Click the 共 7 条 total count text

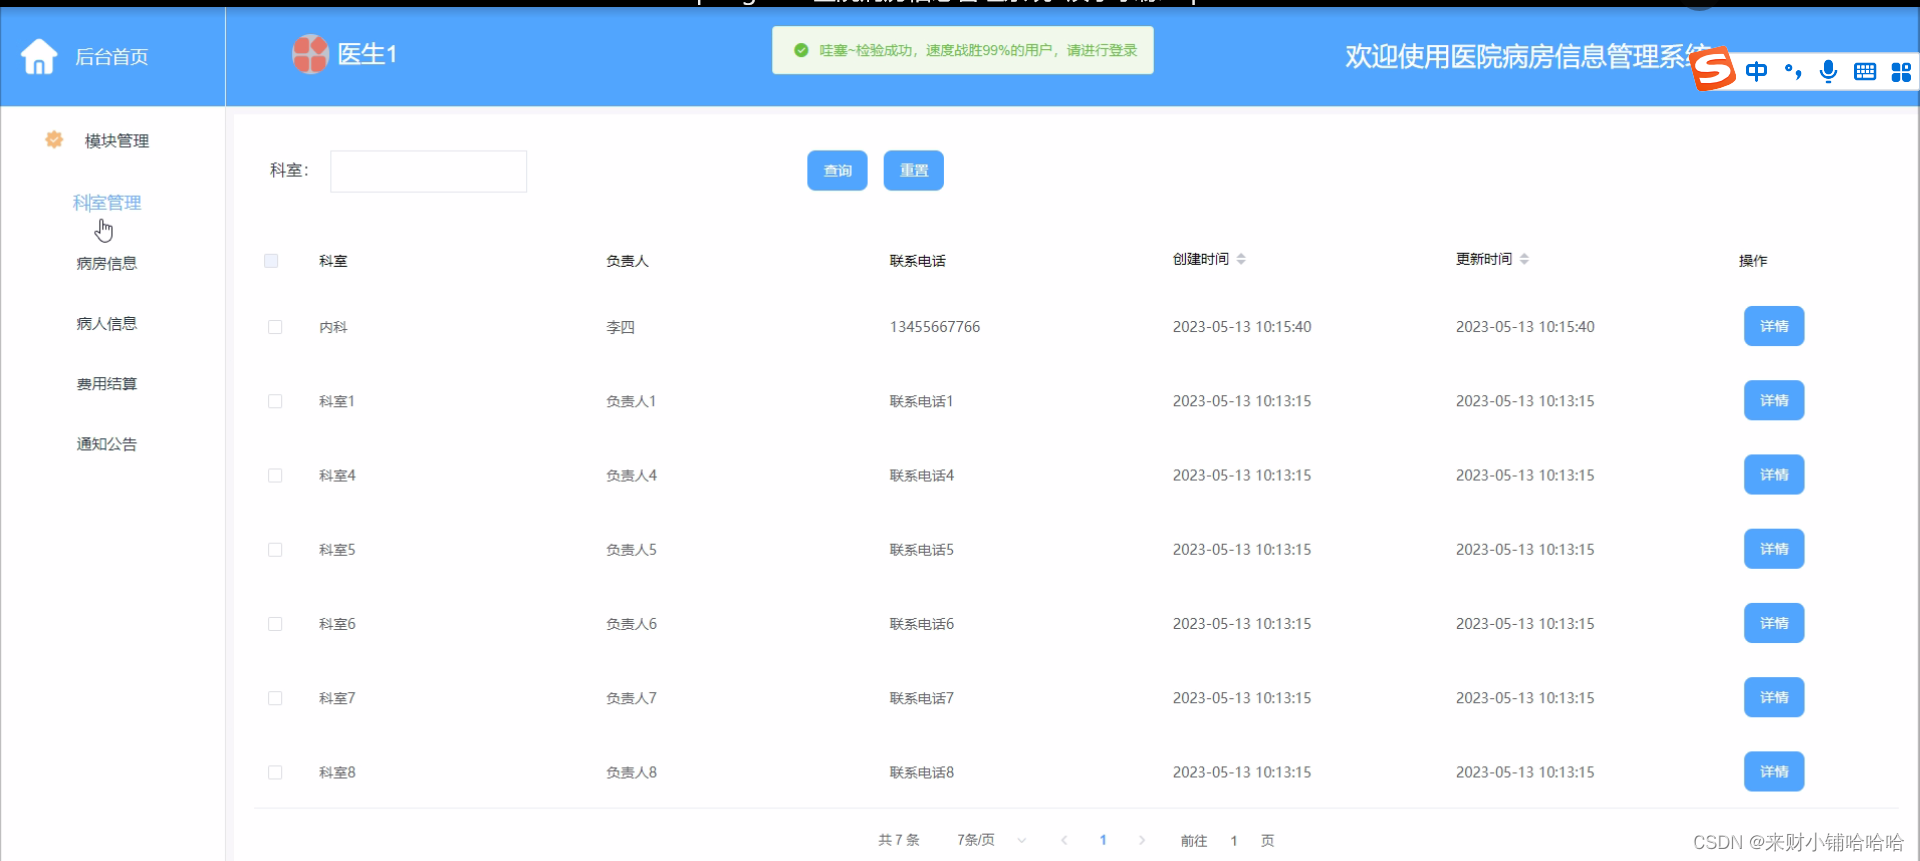[x=898, y=840]
